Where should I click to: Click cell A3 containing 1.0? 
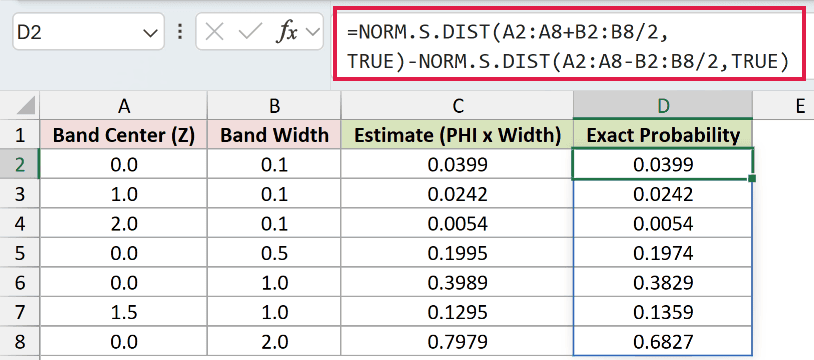[124, 194]
